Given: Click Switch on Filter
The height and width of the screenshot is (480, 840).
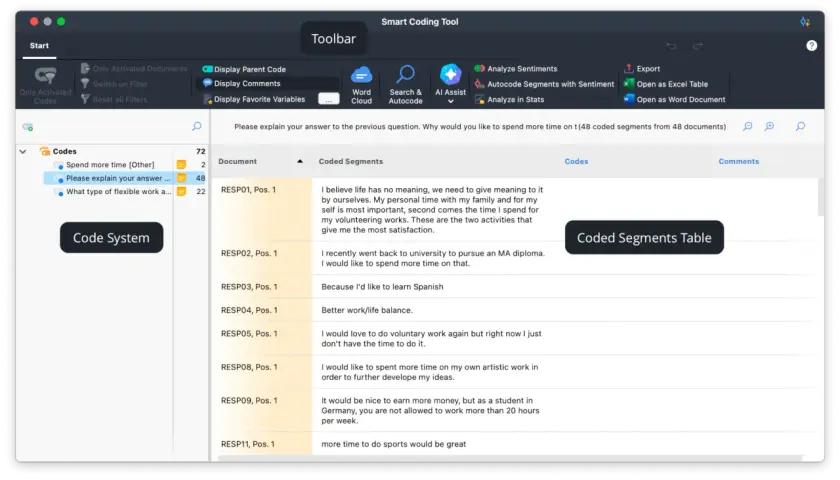Looking at the screenshot, I should [114, 84].
